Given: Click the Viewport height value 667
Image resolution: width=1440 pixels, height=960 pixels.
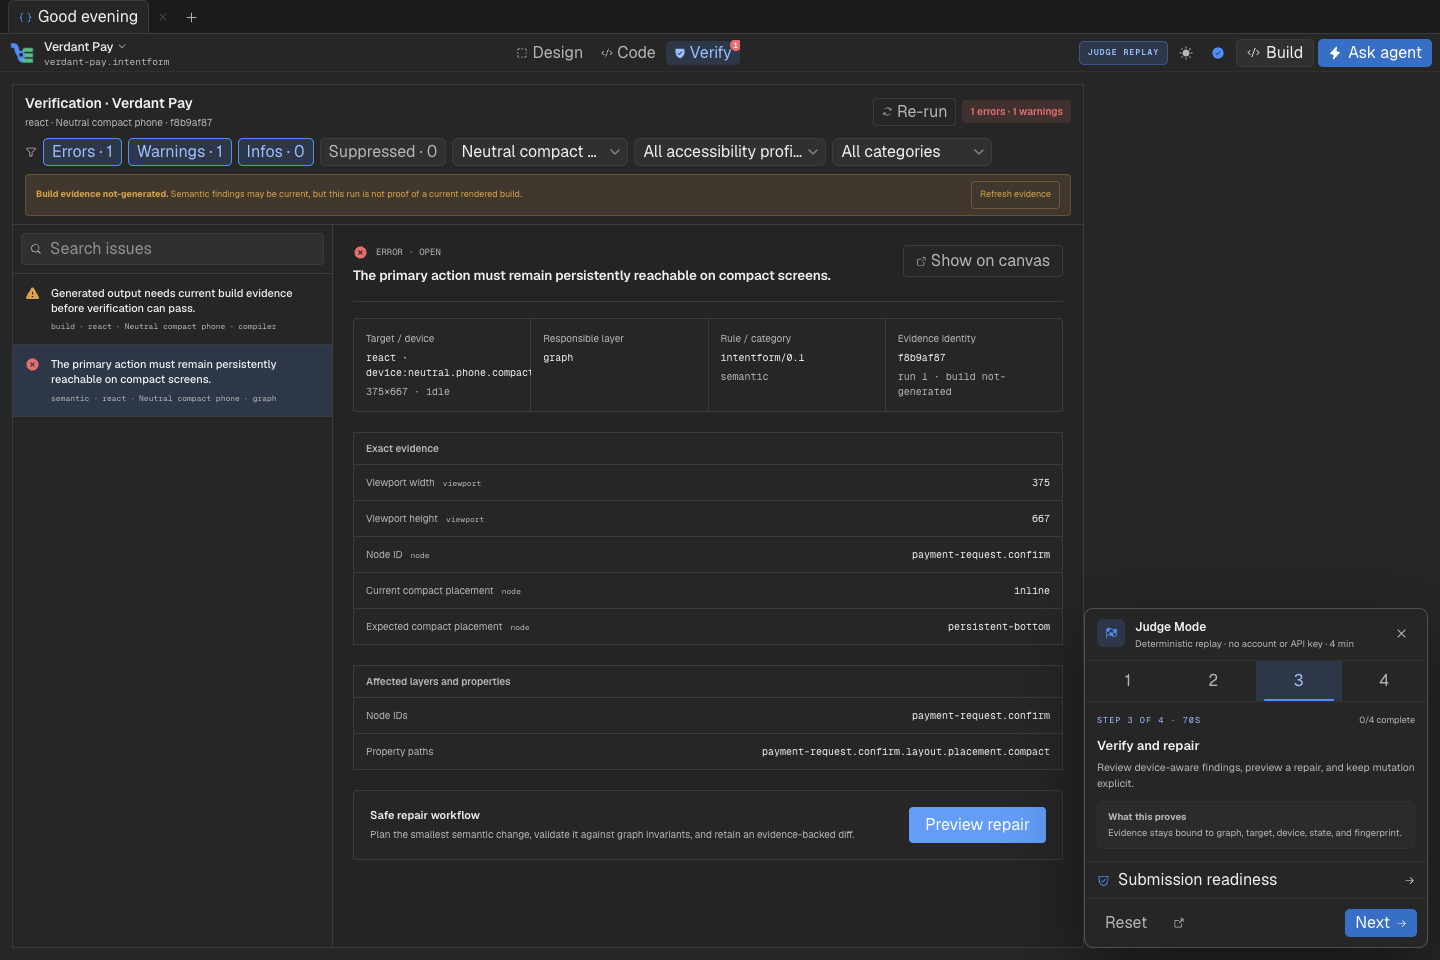Looking at the screenshot, I should 1041,519.
